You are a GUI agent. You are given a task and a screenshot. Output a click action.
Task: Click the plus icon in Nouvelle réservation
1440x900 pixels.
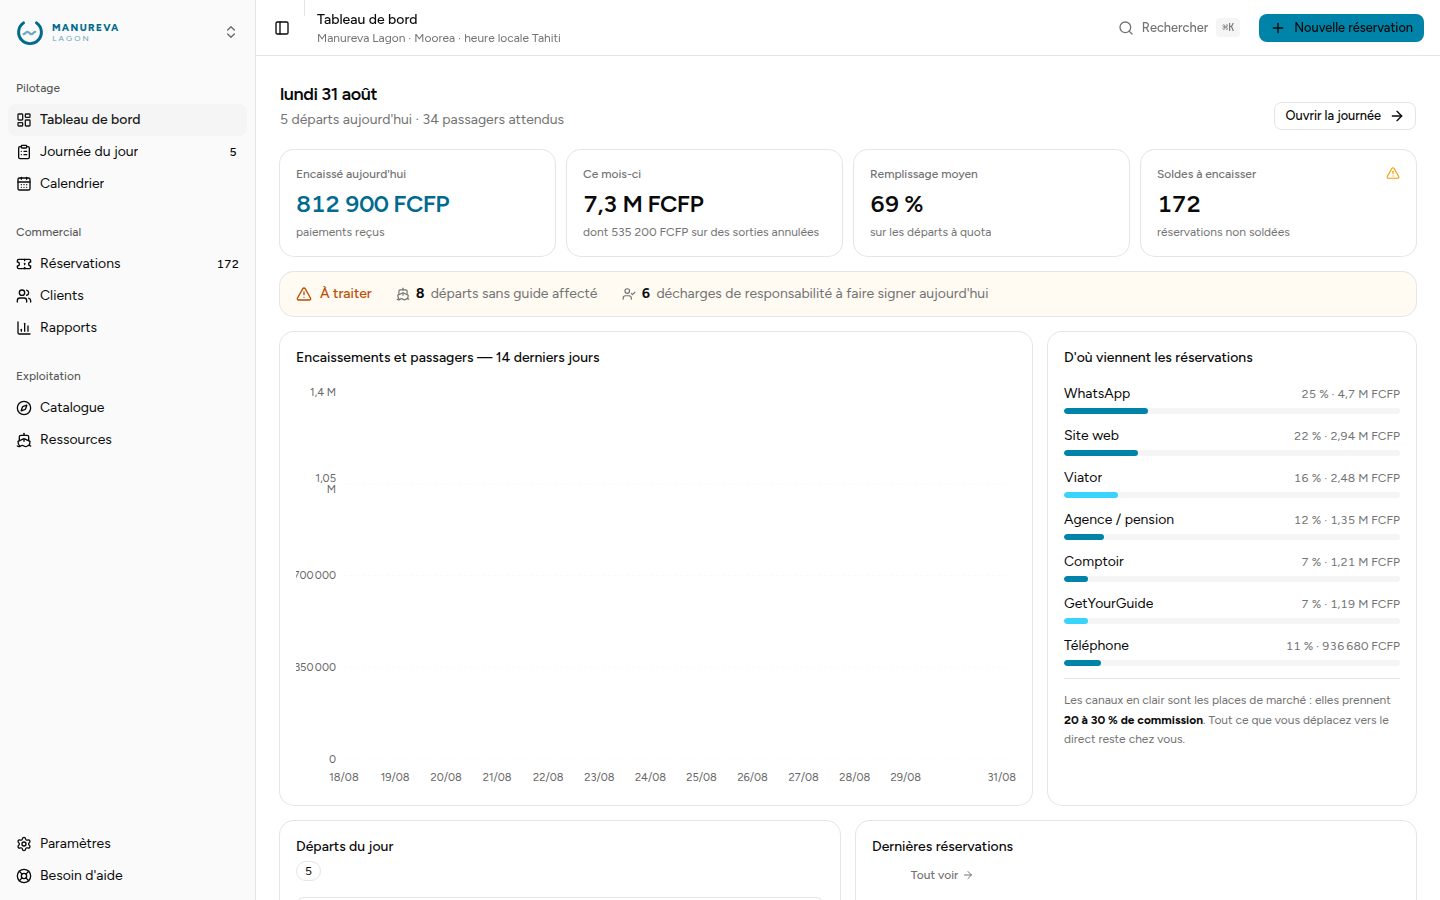(x=1278, y=28)
